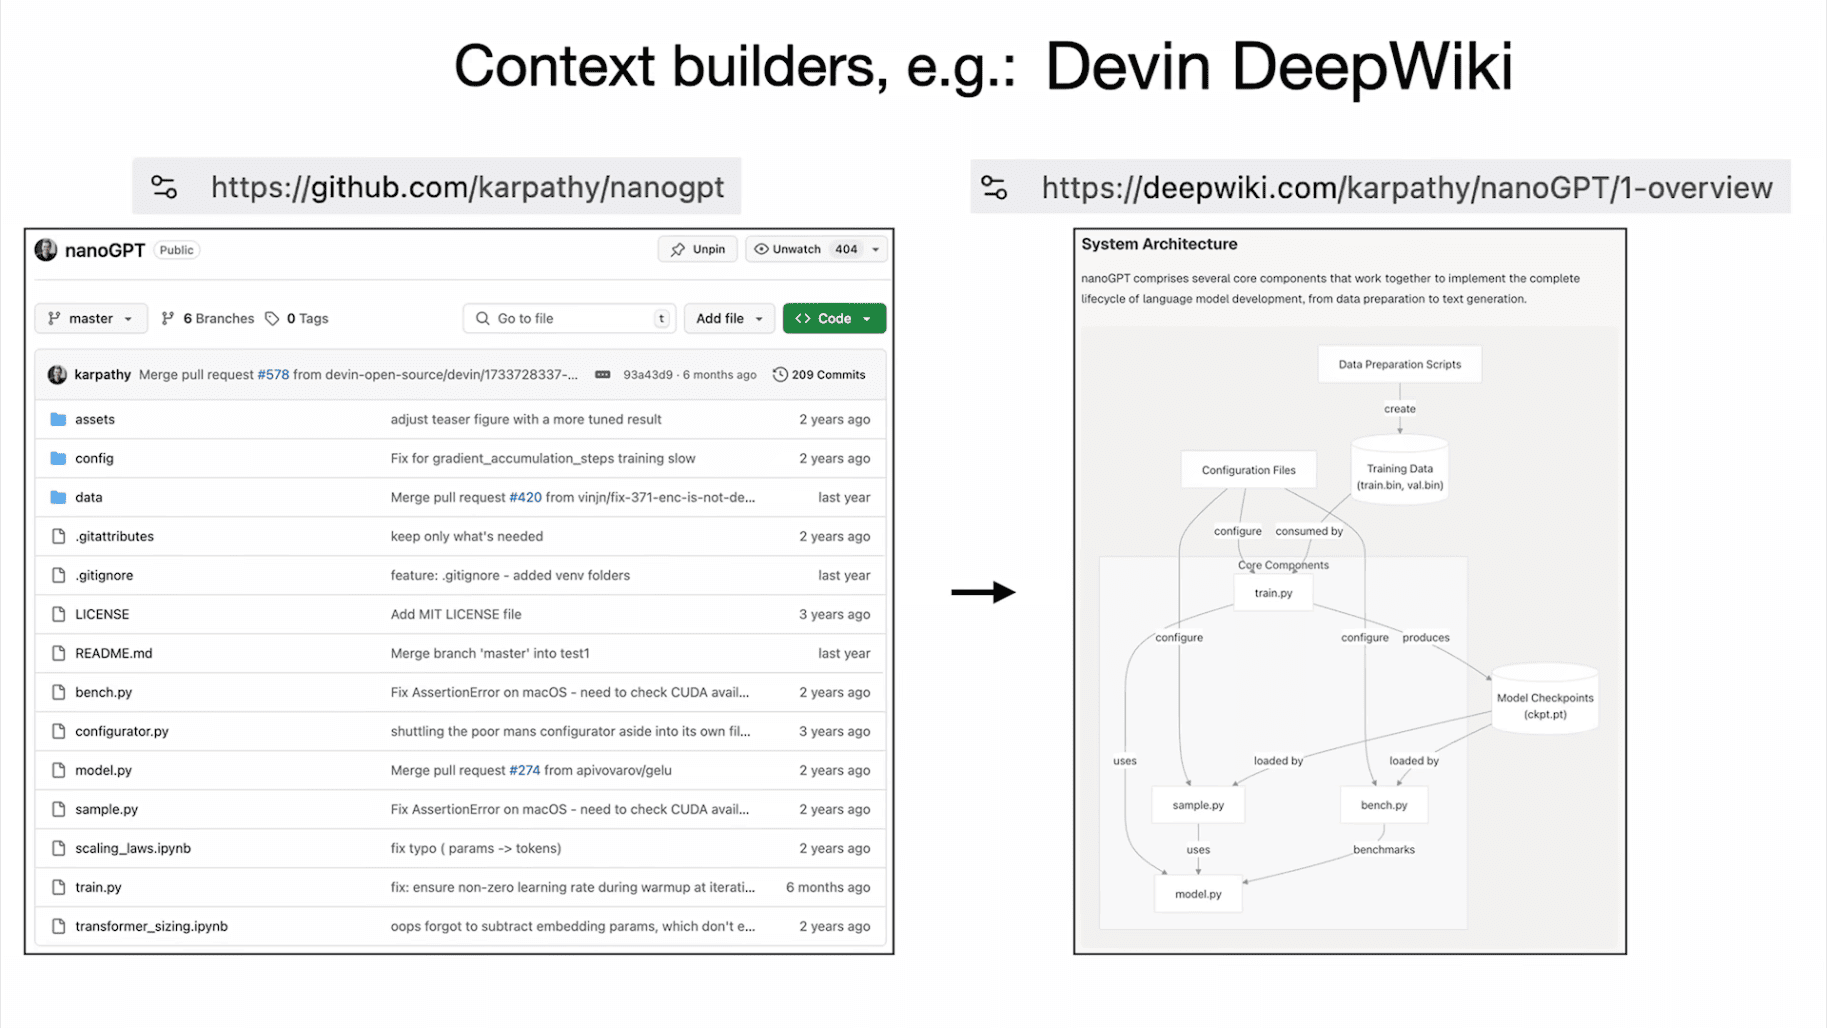
Task: Click the site settings icon beside deepwiki.com URL
Action: (994, 187)
